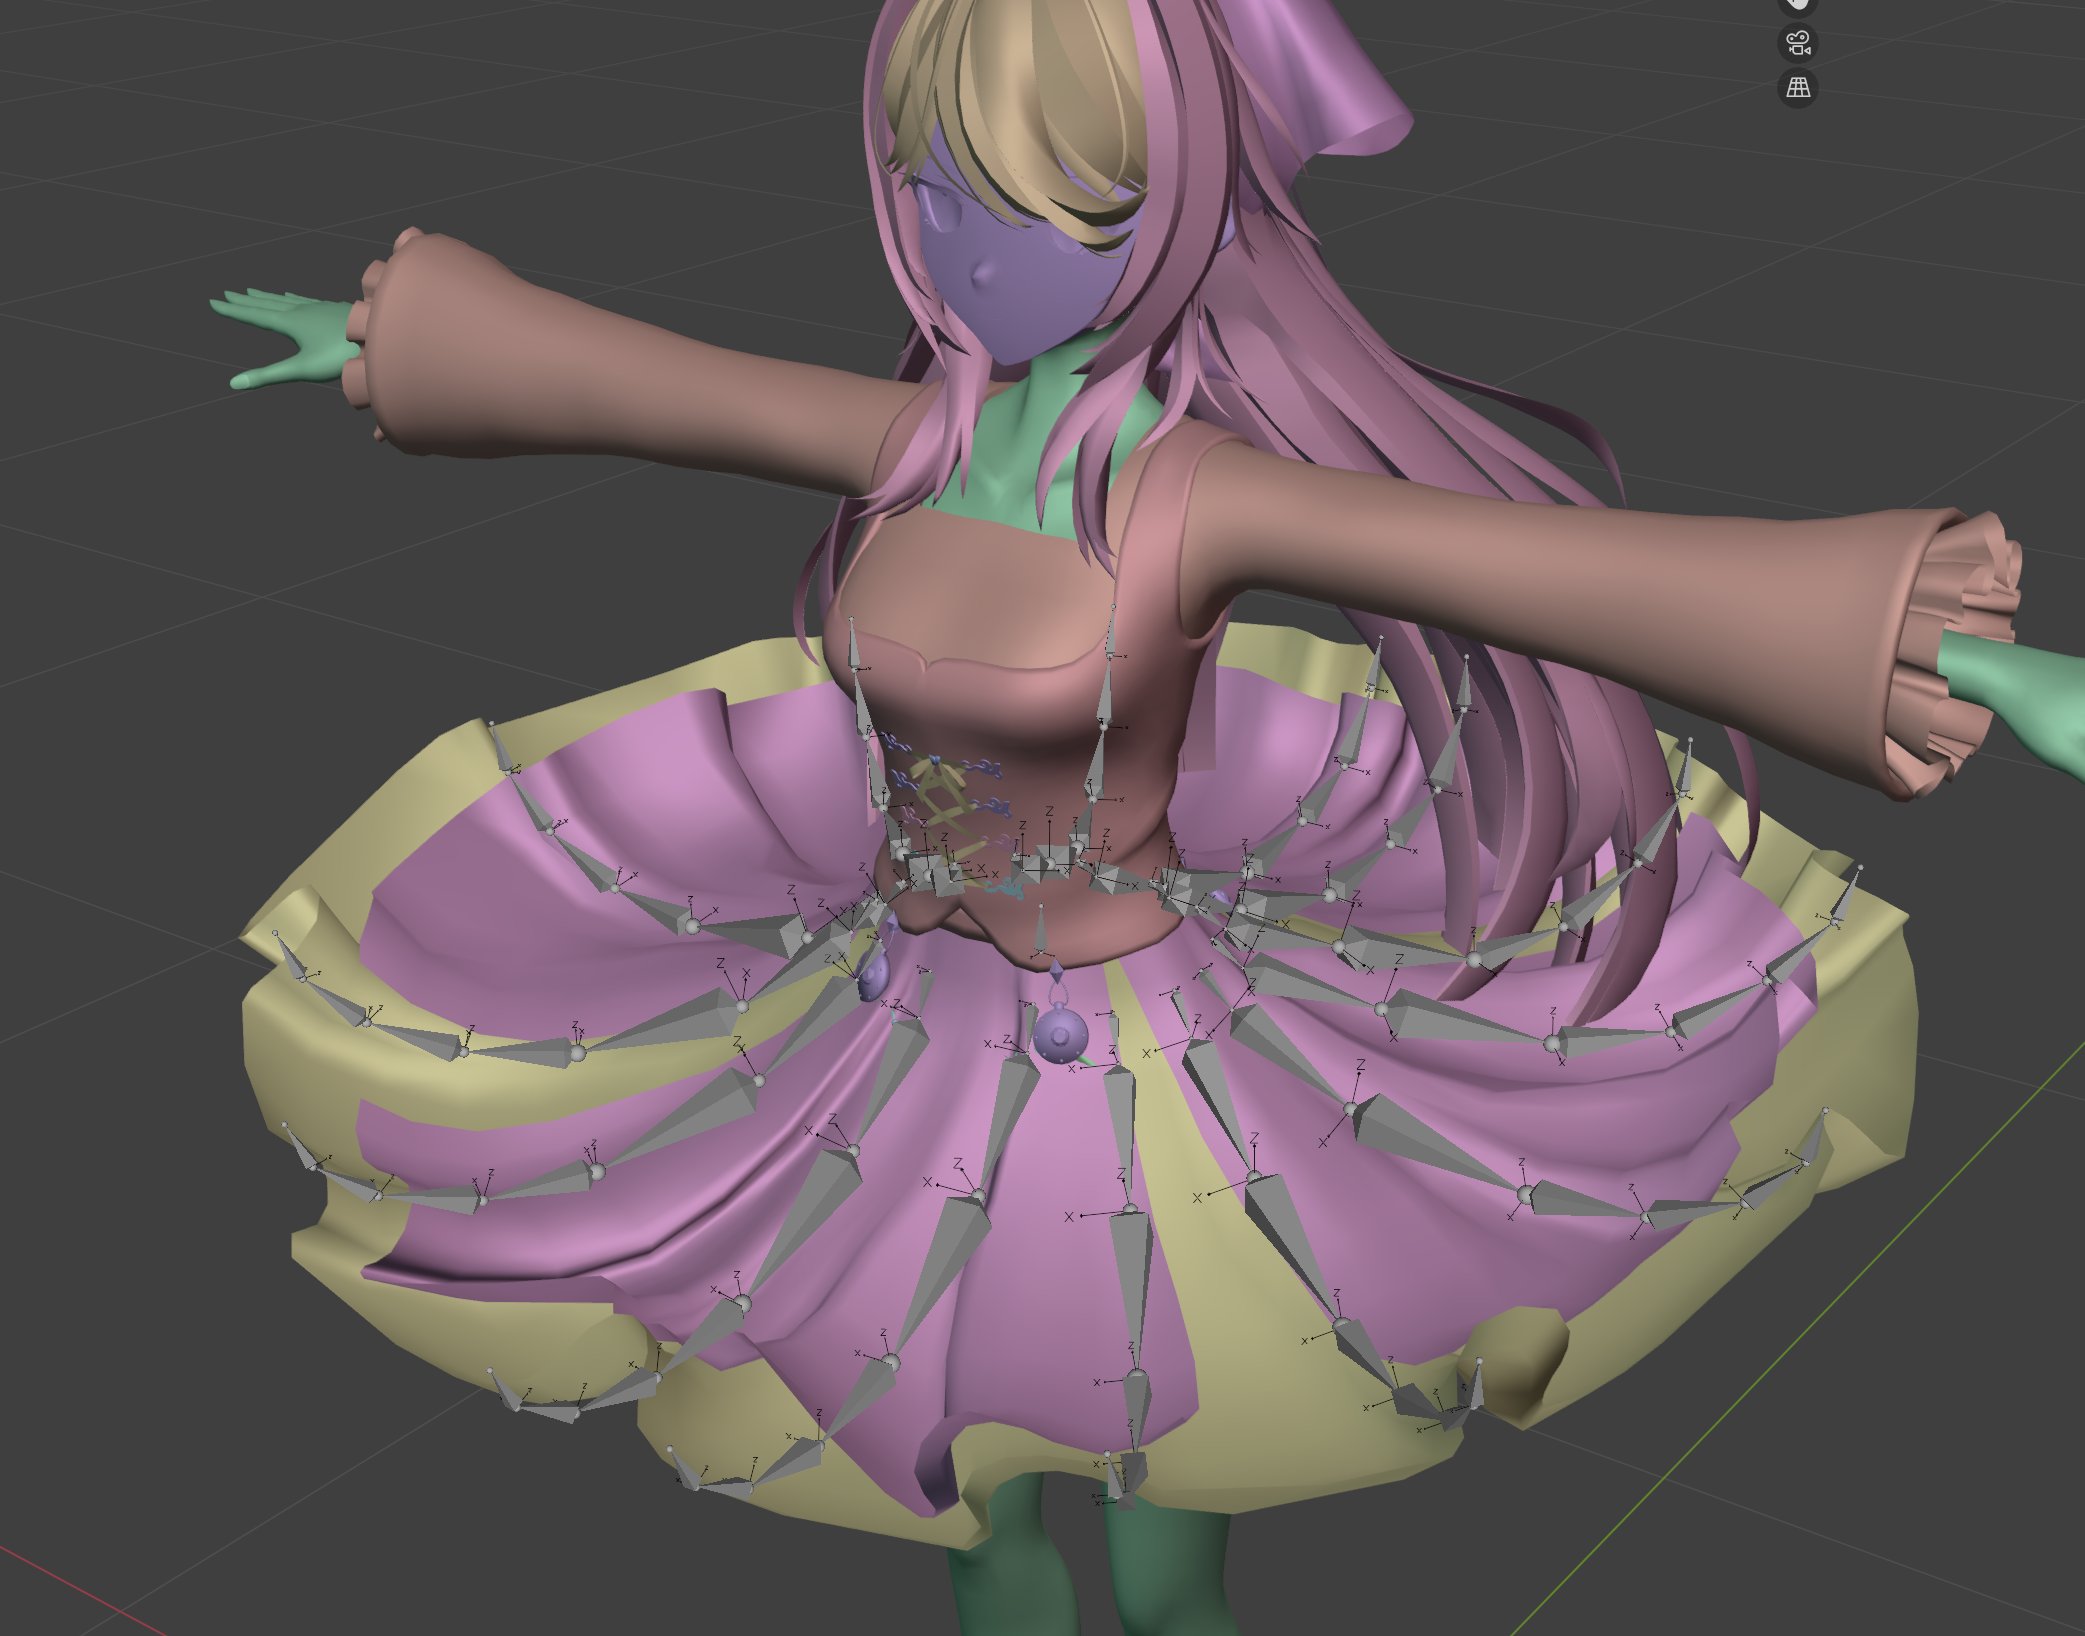This screenshot has height=1636, width=2085.
Task: Click the round pendant at skirt center
Action: pos(1059,1035)
